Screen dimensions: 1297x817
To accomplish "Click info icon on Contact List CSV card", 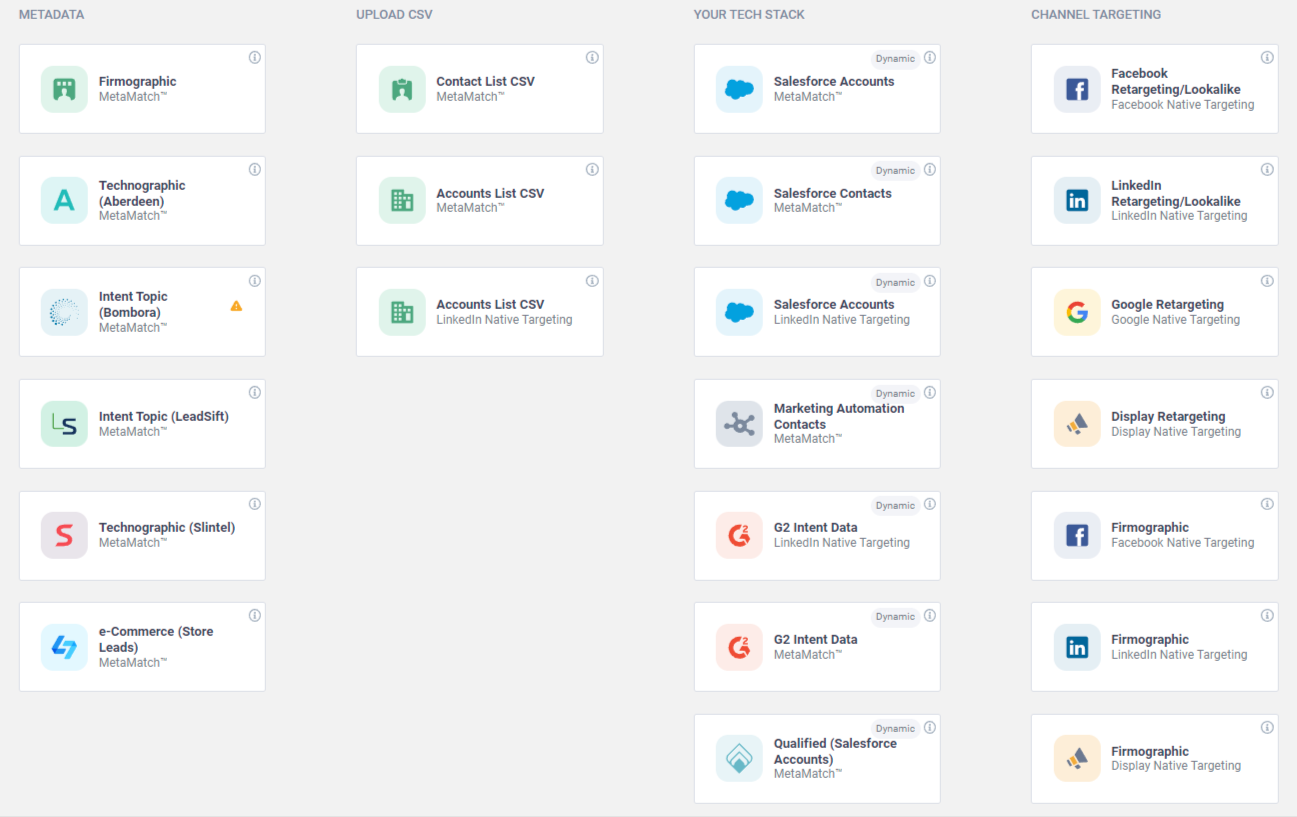I will [x=592, y=58].
